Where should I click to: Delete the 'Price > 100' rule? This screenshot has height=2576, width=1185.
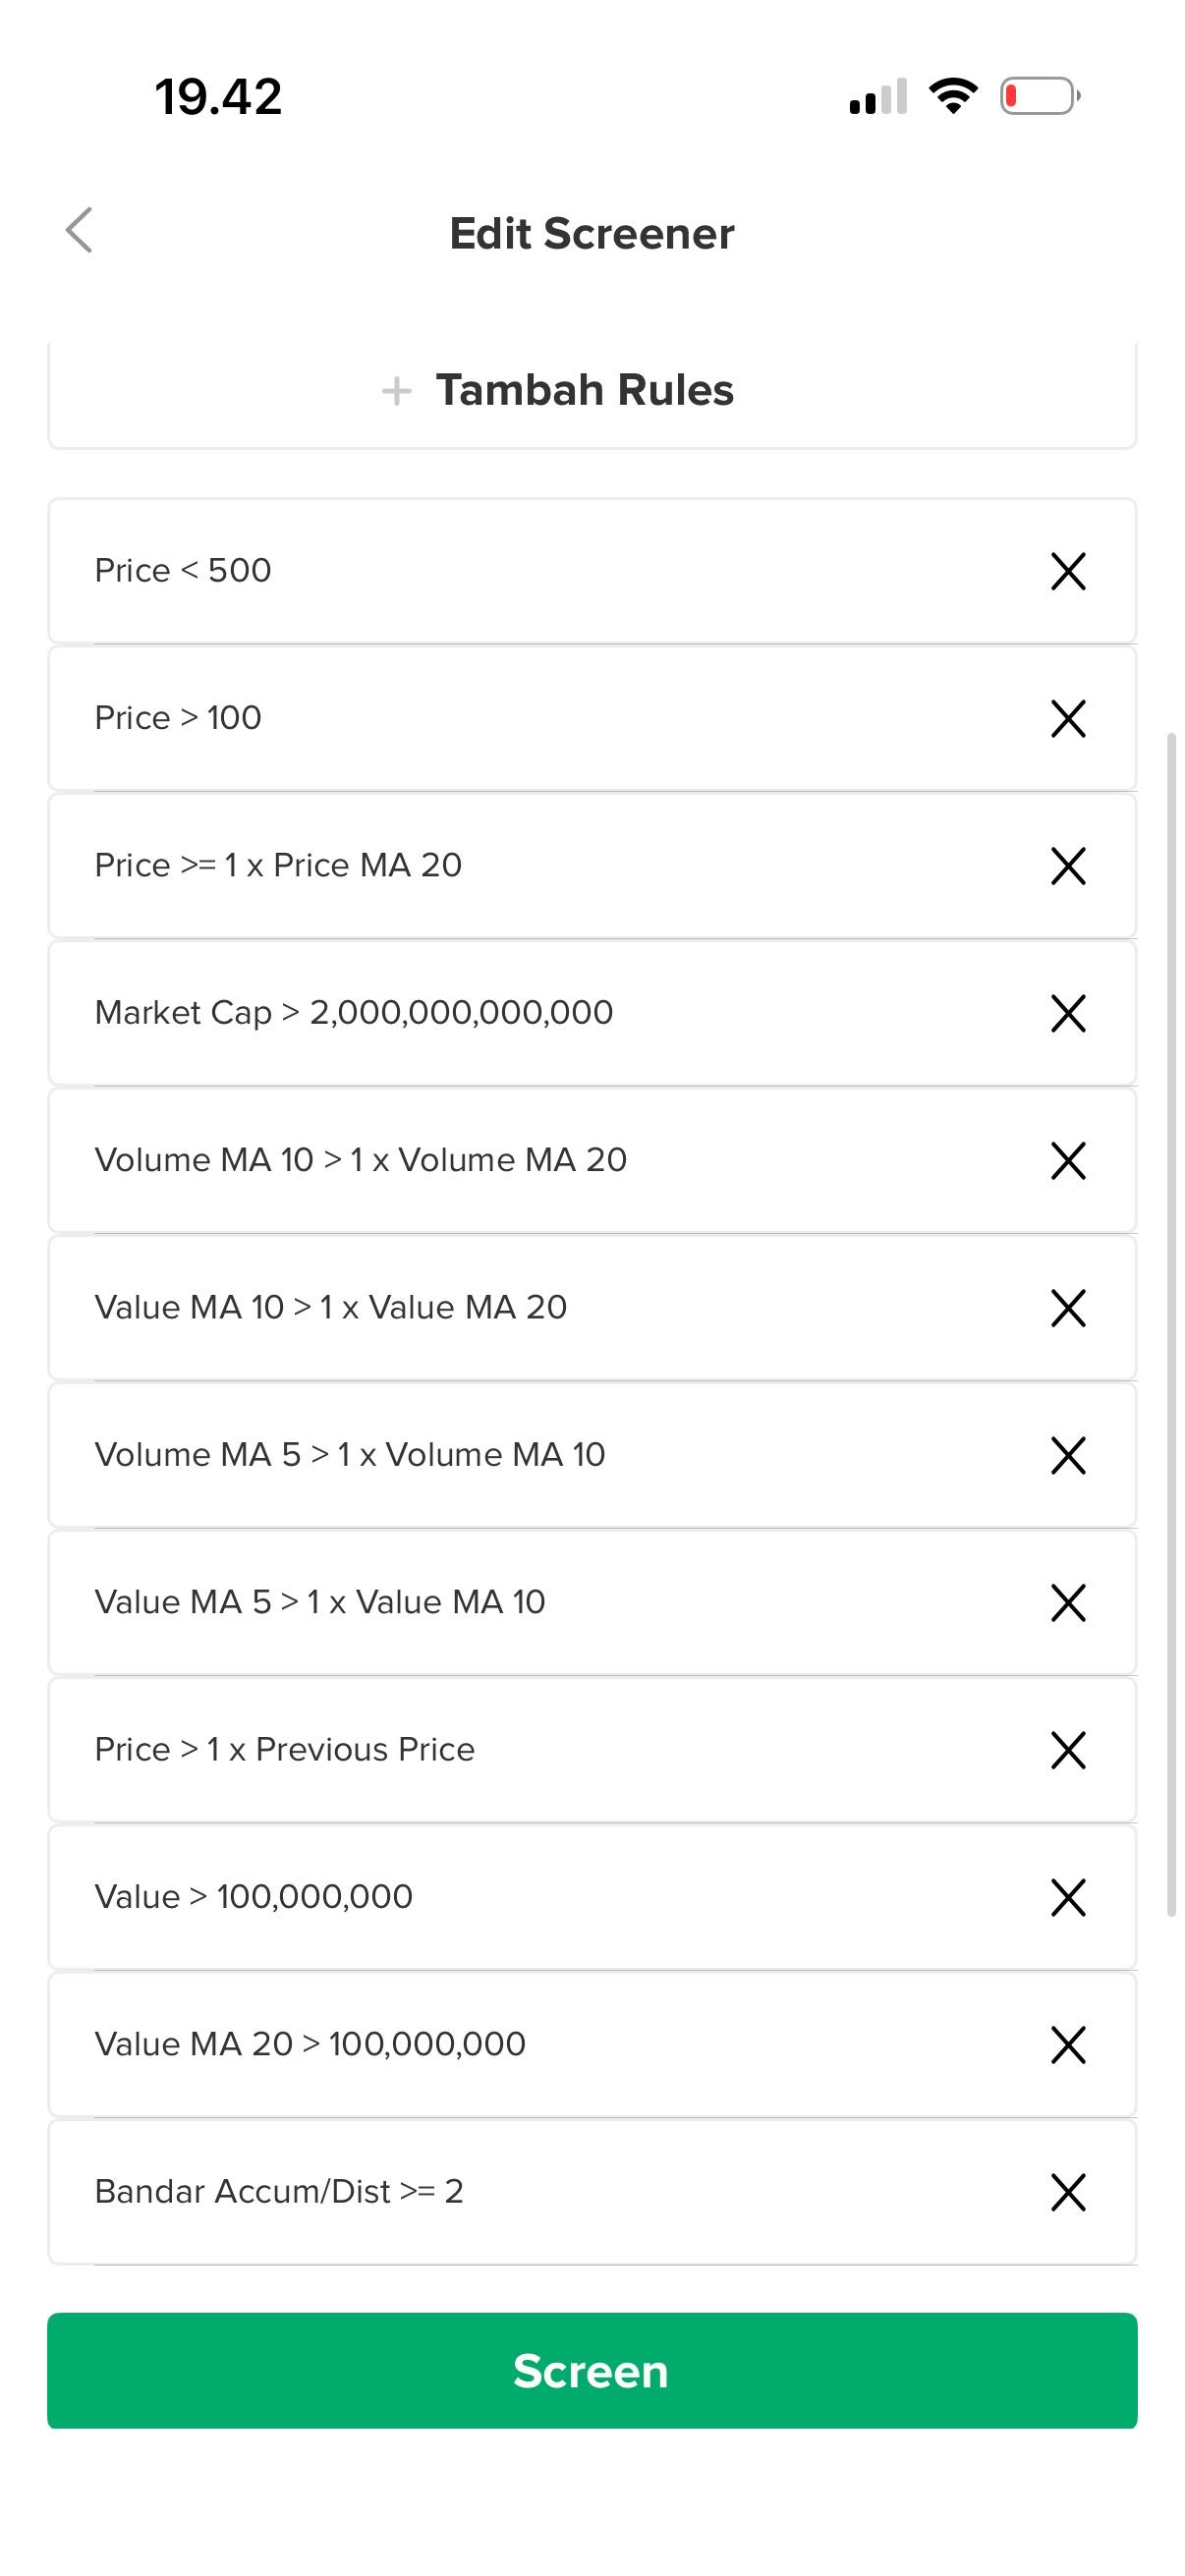pos(1068,718)
